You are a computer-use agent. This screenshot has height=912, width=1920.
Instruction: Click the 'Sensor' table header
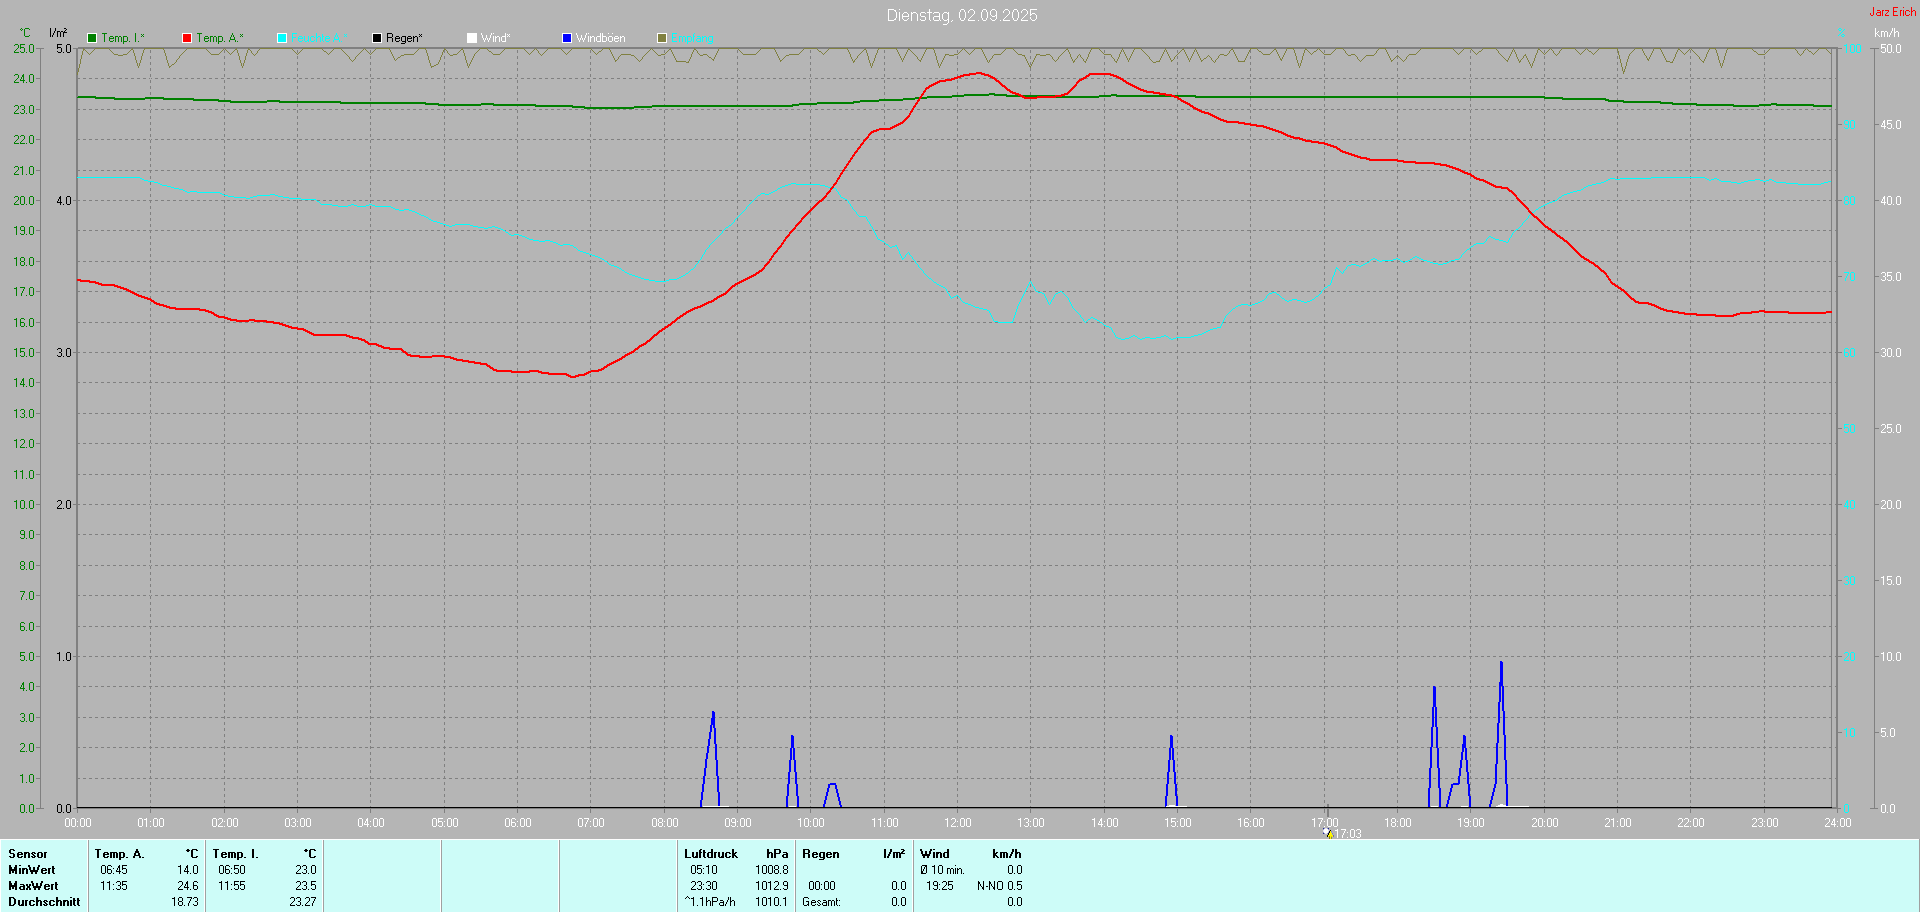tap(28, 854)
